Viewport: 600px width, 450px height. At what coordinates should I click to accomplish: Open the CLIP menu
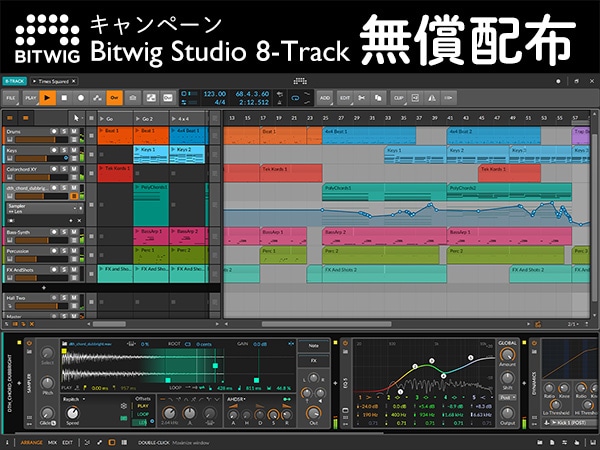(398, 98)
